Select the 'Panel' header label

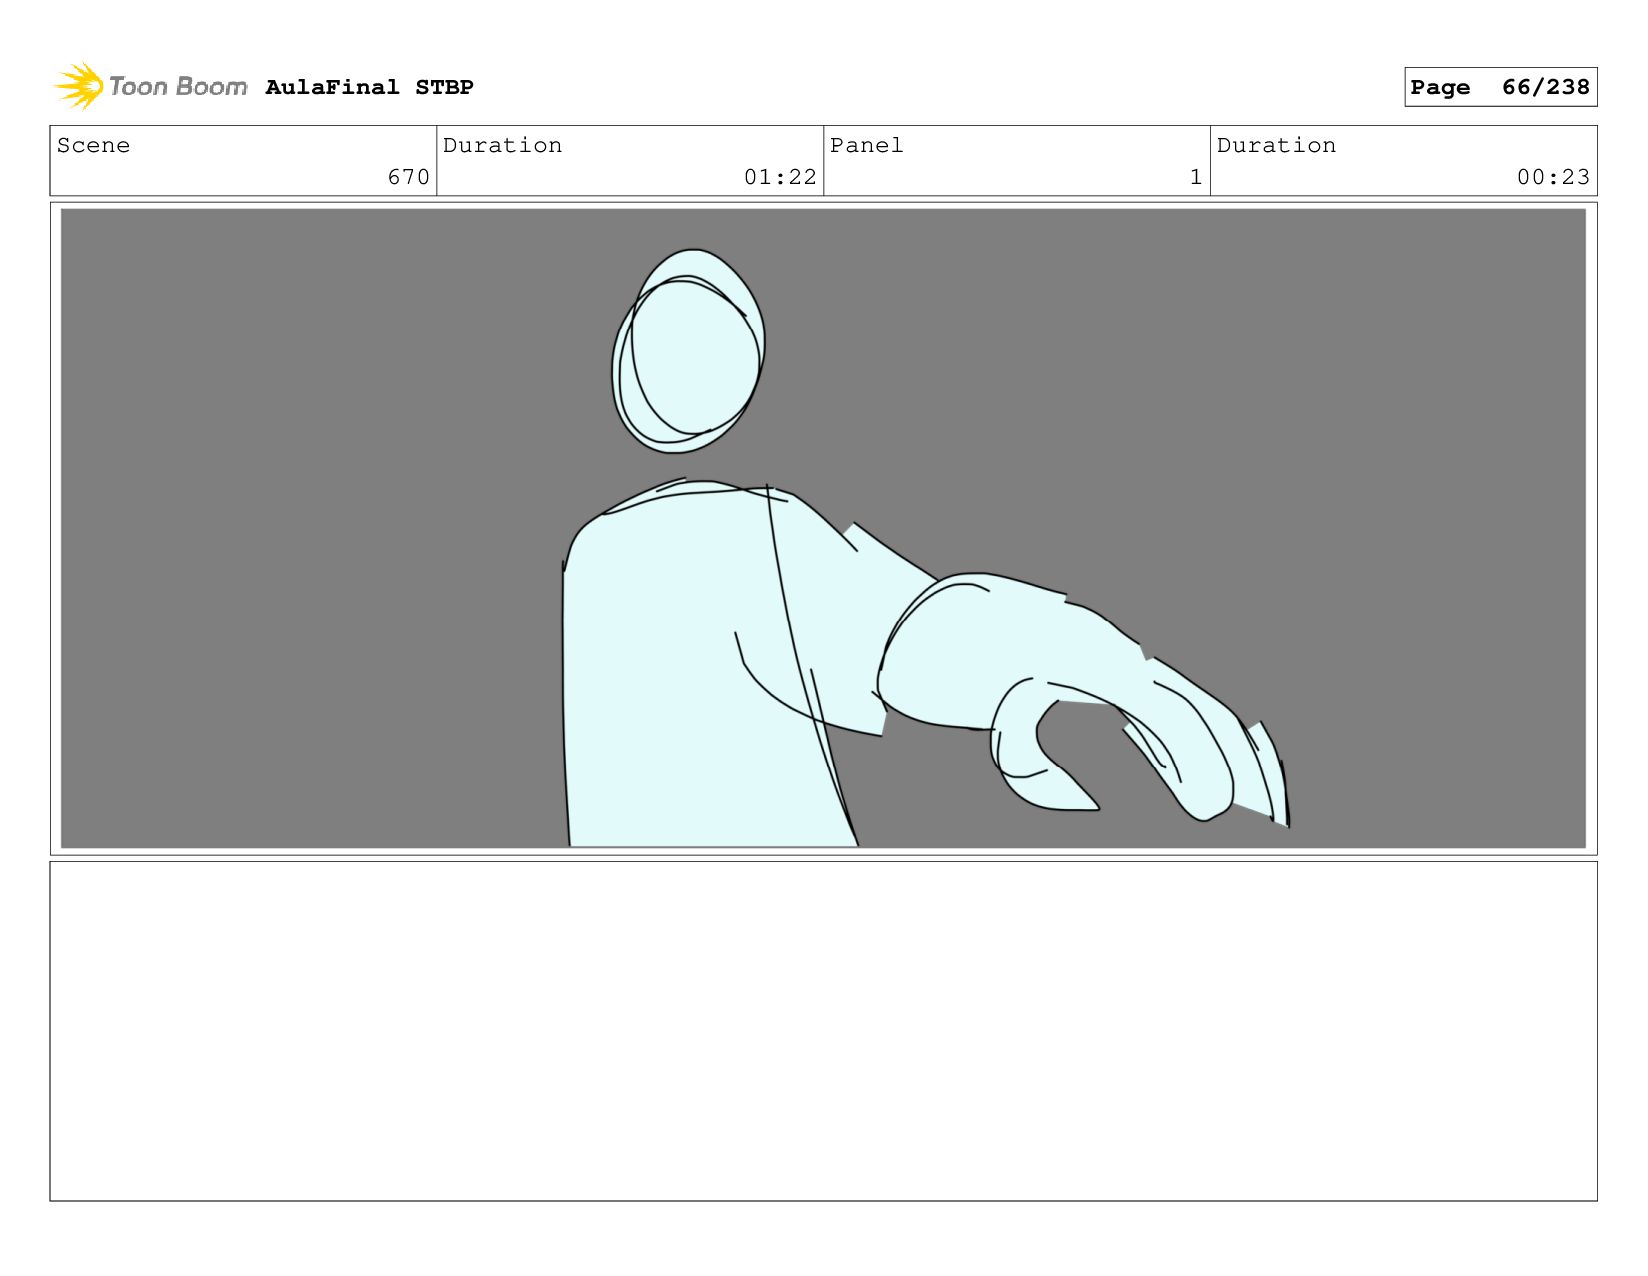click(x=866, y=145)
